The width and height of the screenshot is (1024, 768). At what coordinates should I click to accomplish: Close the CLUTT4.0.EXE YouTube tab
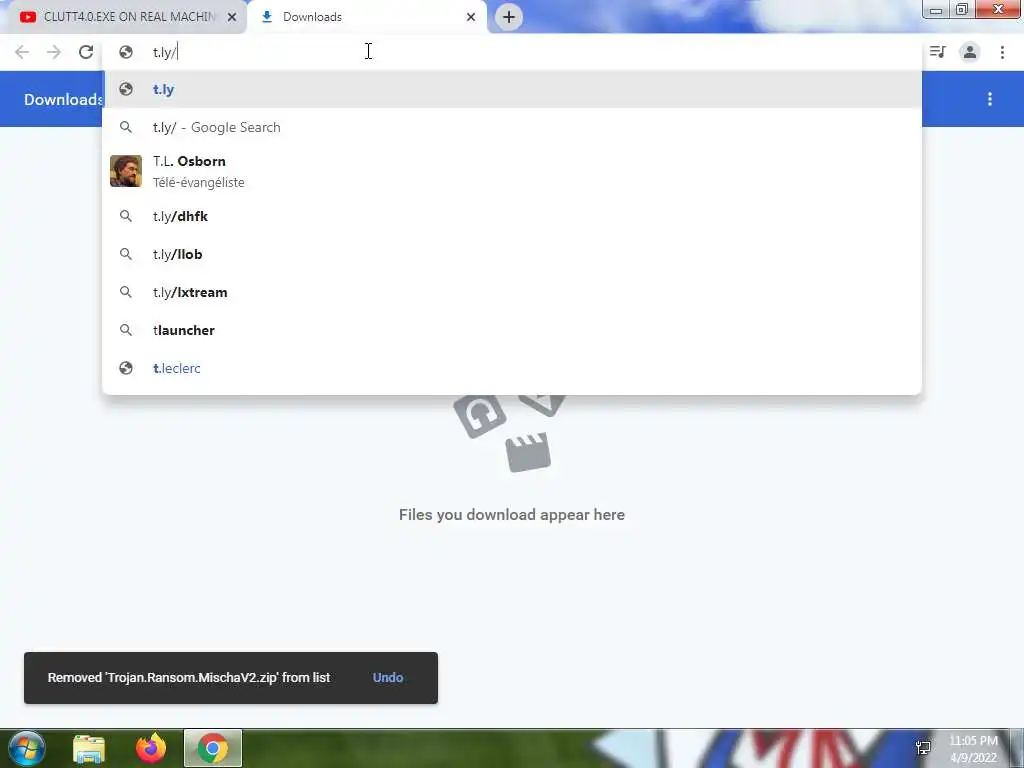click(x=232, y=17)
